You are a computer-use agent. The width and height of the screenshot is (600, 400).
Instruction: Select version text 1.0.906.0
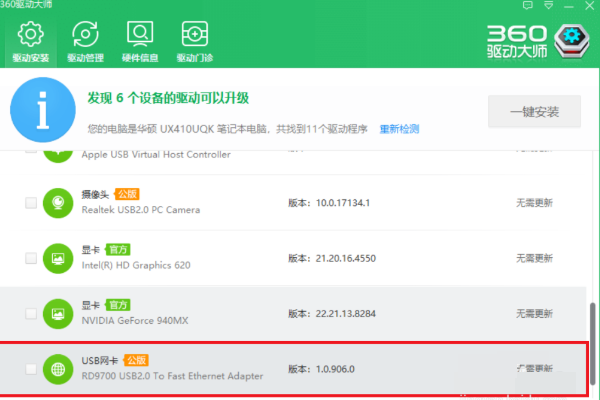click(x=335, y=369)
